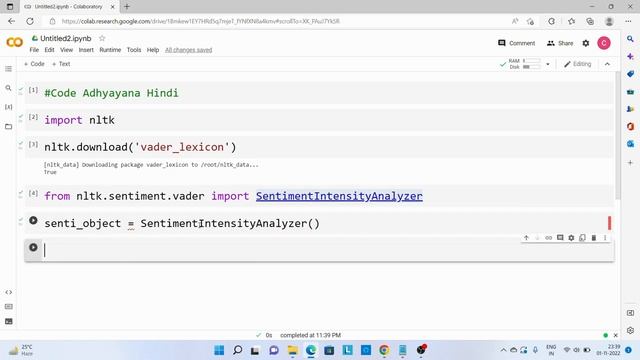Open the Tools menu
640x360 pixels.
134,50
